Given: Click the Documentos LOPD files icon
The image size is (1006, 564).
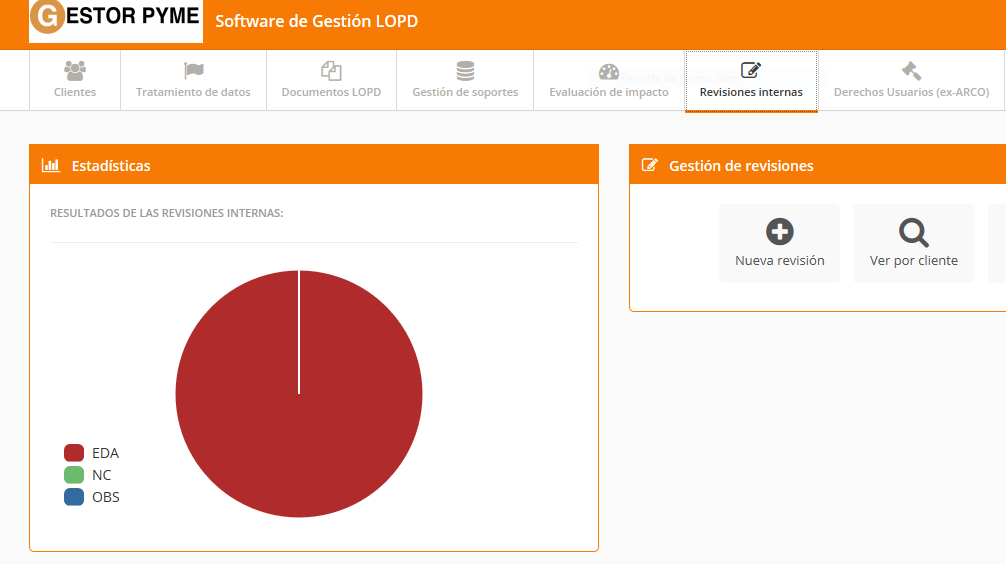Looking at the screenshot, I should (x=331, y=70).
